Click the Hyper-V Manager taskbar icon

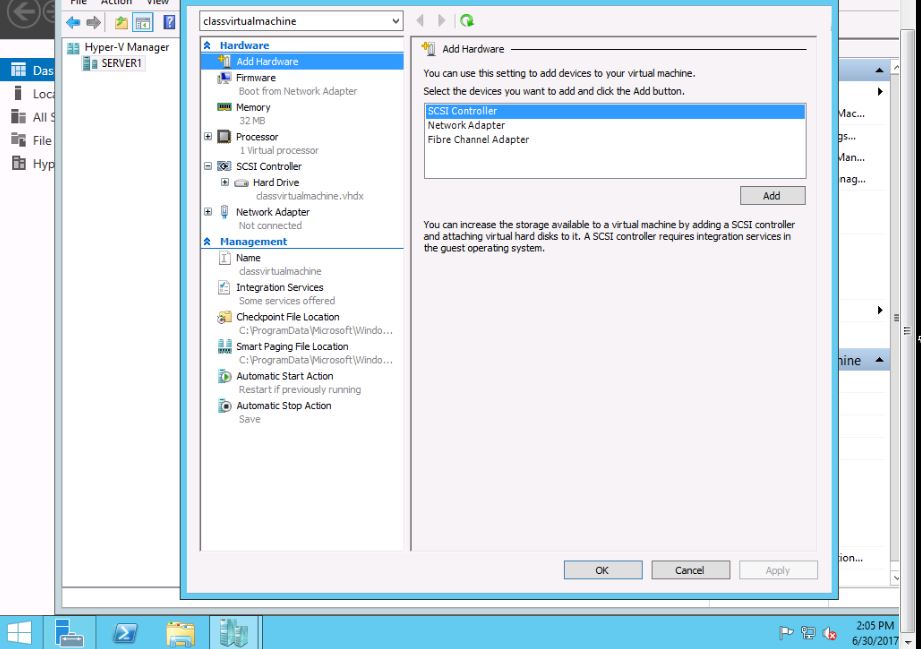pyautogui.click(x=233, y=633)
